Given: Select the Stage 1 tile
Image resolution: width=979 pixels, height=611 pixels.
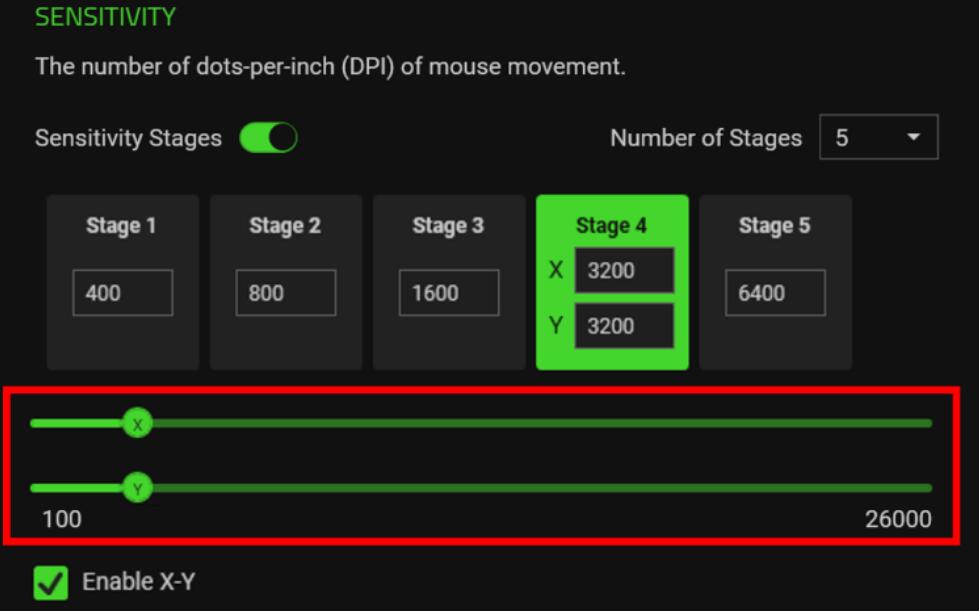Looking at the screenshot, I should tap(122, 226).
